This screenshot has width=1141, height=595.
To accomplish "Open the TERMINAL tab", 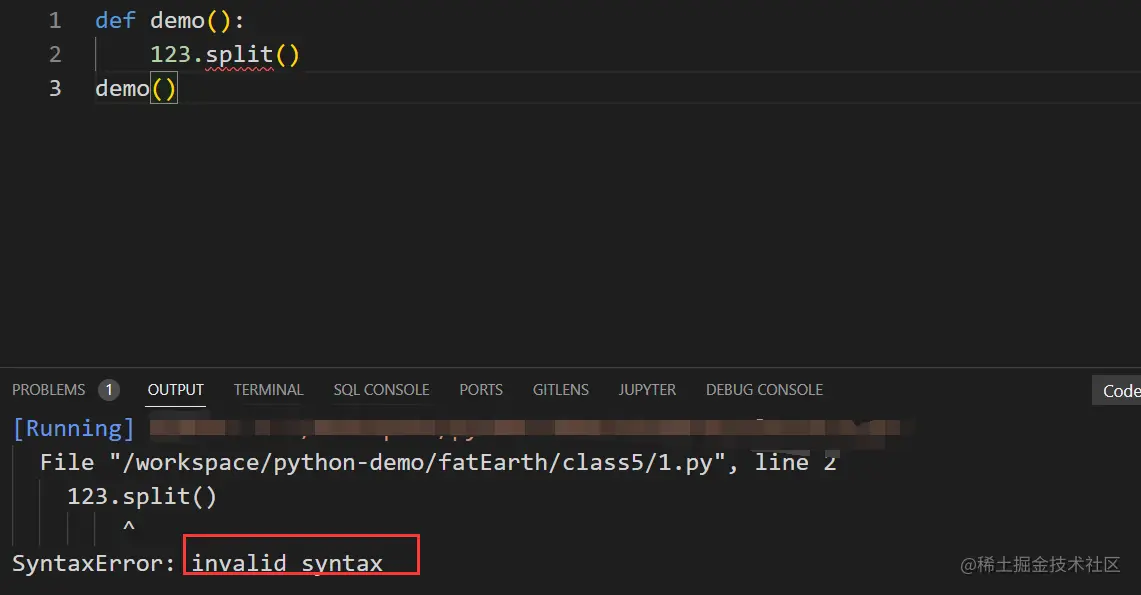I will [x=269, y=390].
